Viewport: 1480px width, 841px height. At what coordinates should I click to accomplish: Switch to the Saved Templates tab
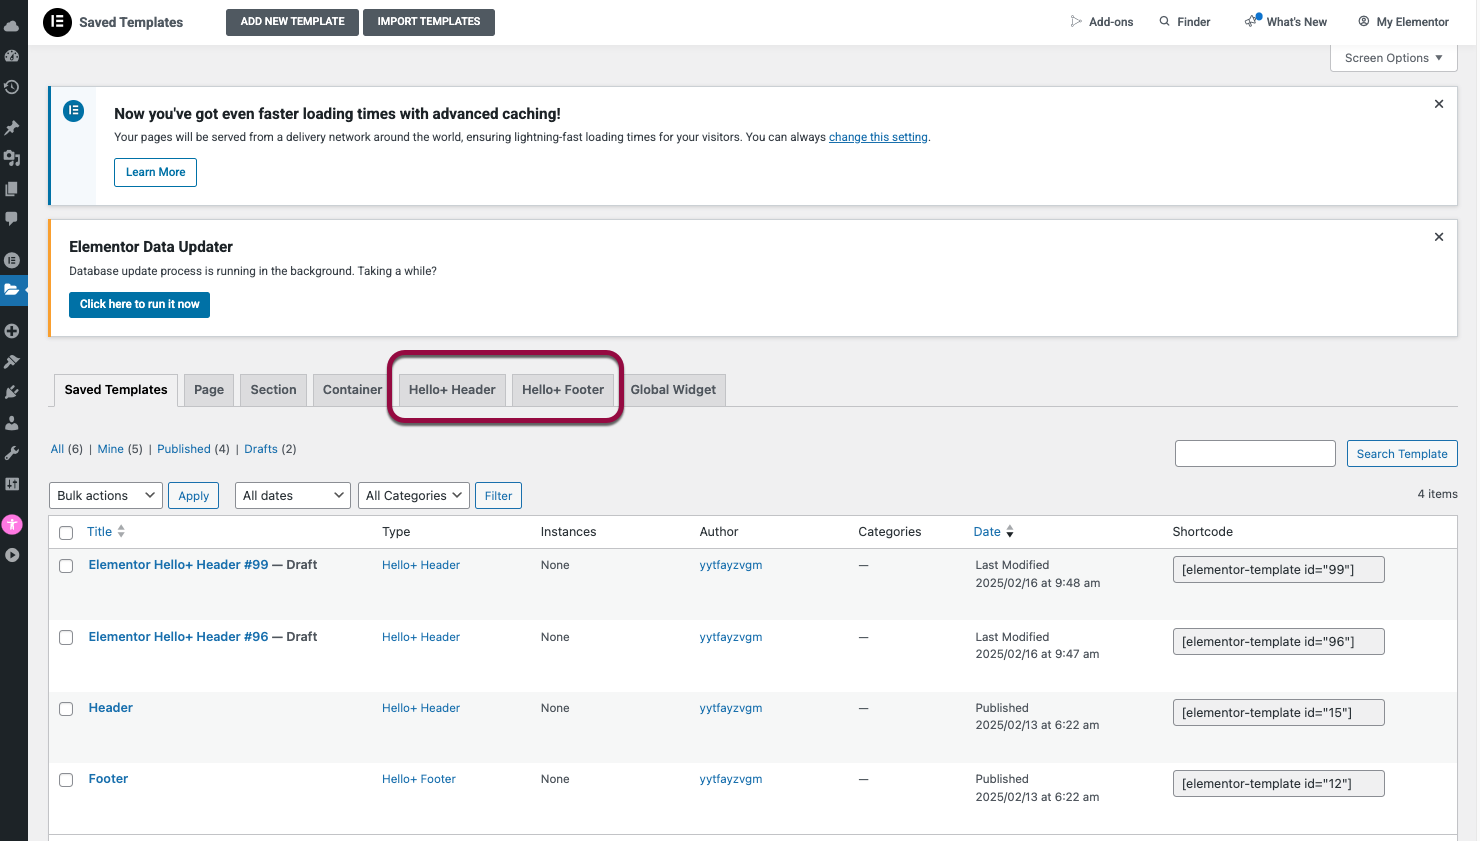pos(116,390)
